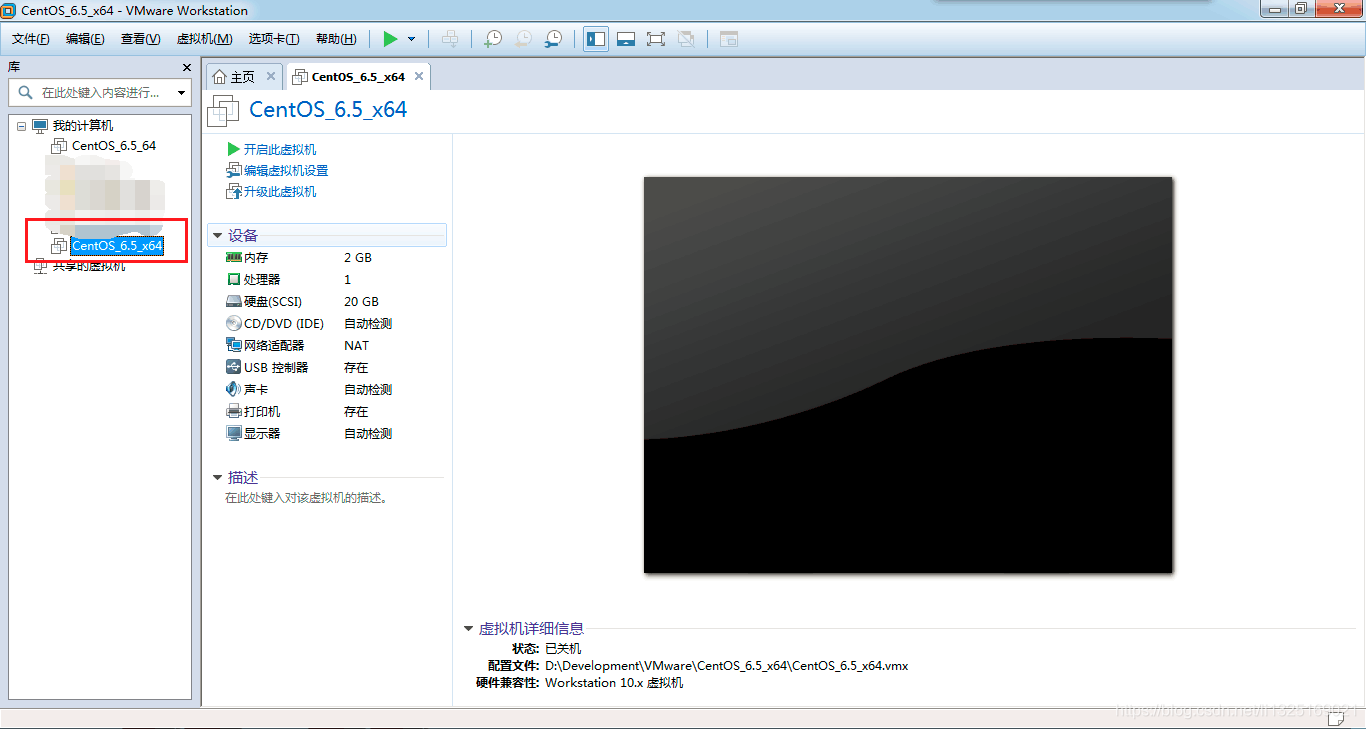Collapse the 设备 section
The image size is (1366, 729).
coord(217,236)
